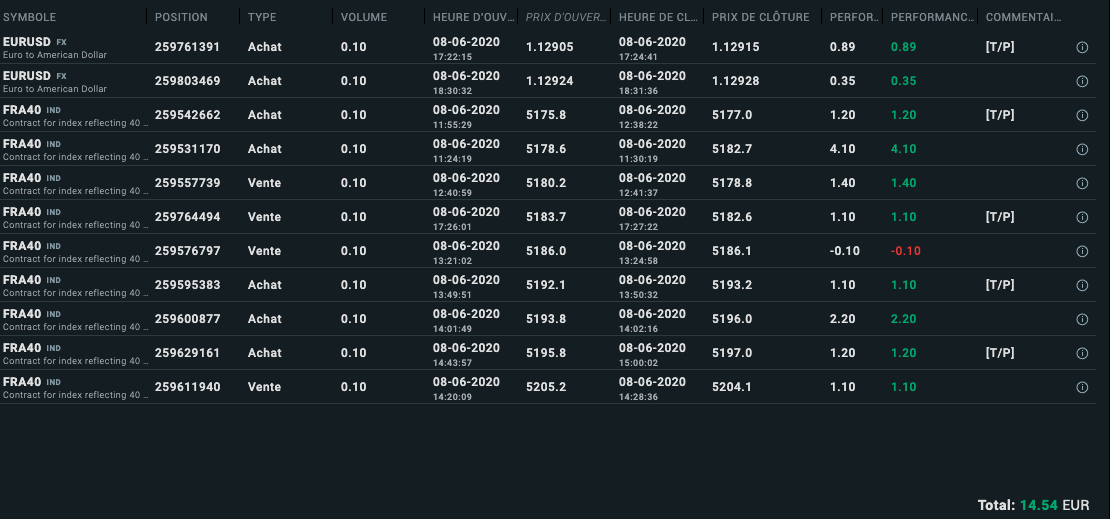Click info icon for position 259611940

(x=1082, y=388)
